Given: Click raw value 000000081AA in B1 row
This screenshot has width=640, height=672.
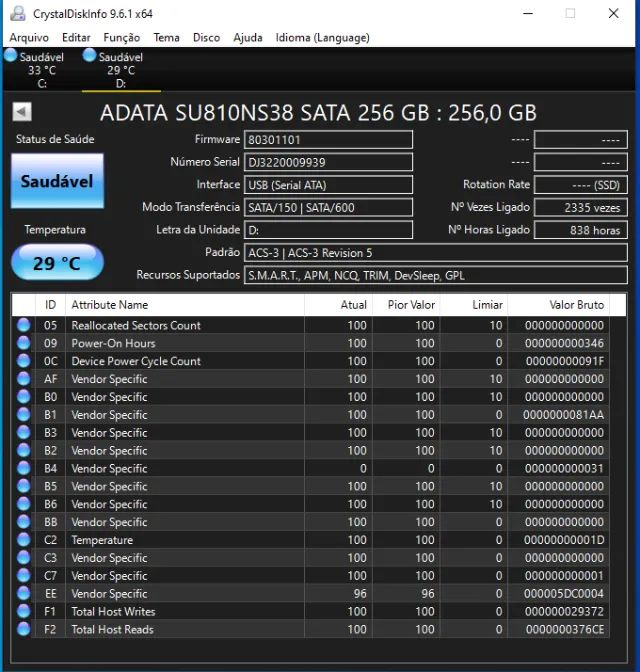Looking at the screenshot, I should (x=564, y=415).
